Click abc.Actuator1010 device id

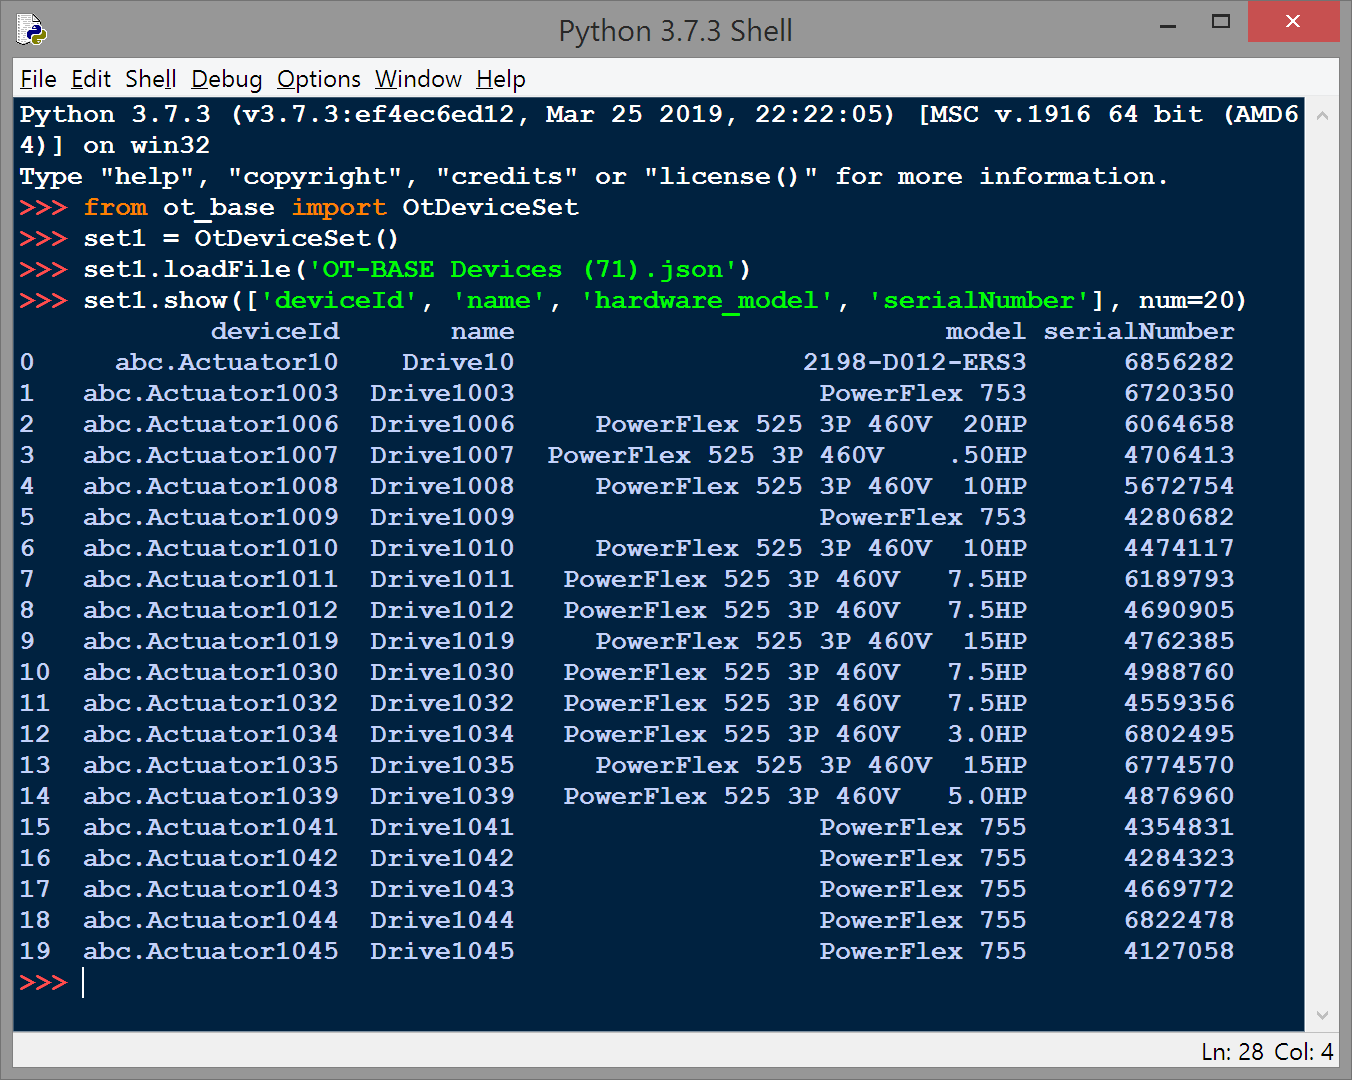pyautogui.click(x=211, y=548)
